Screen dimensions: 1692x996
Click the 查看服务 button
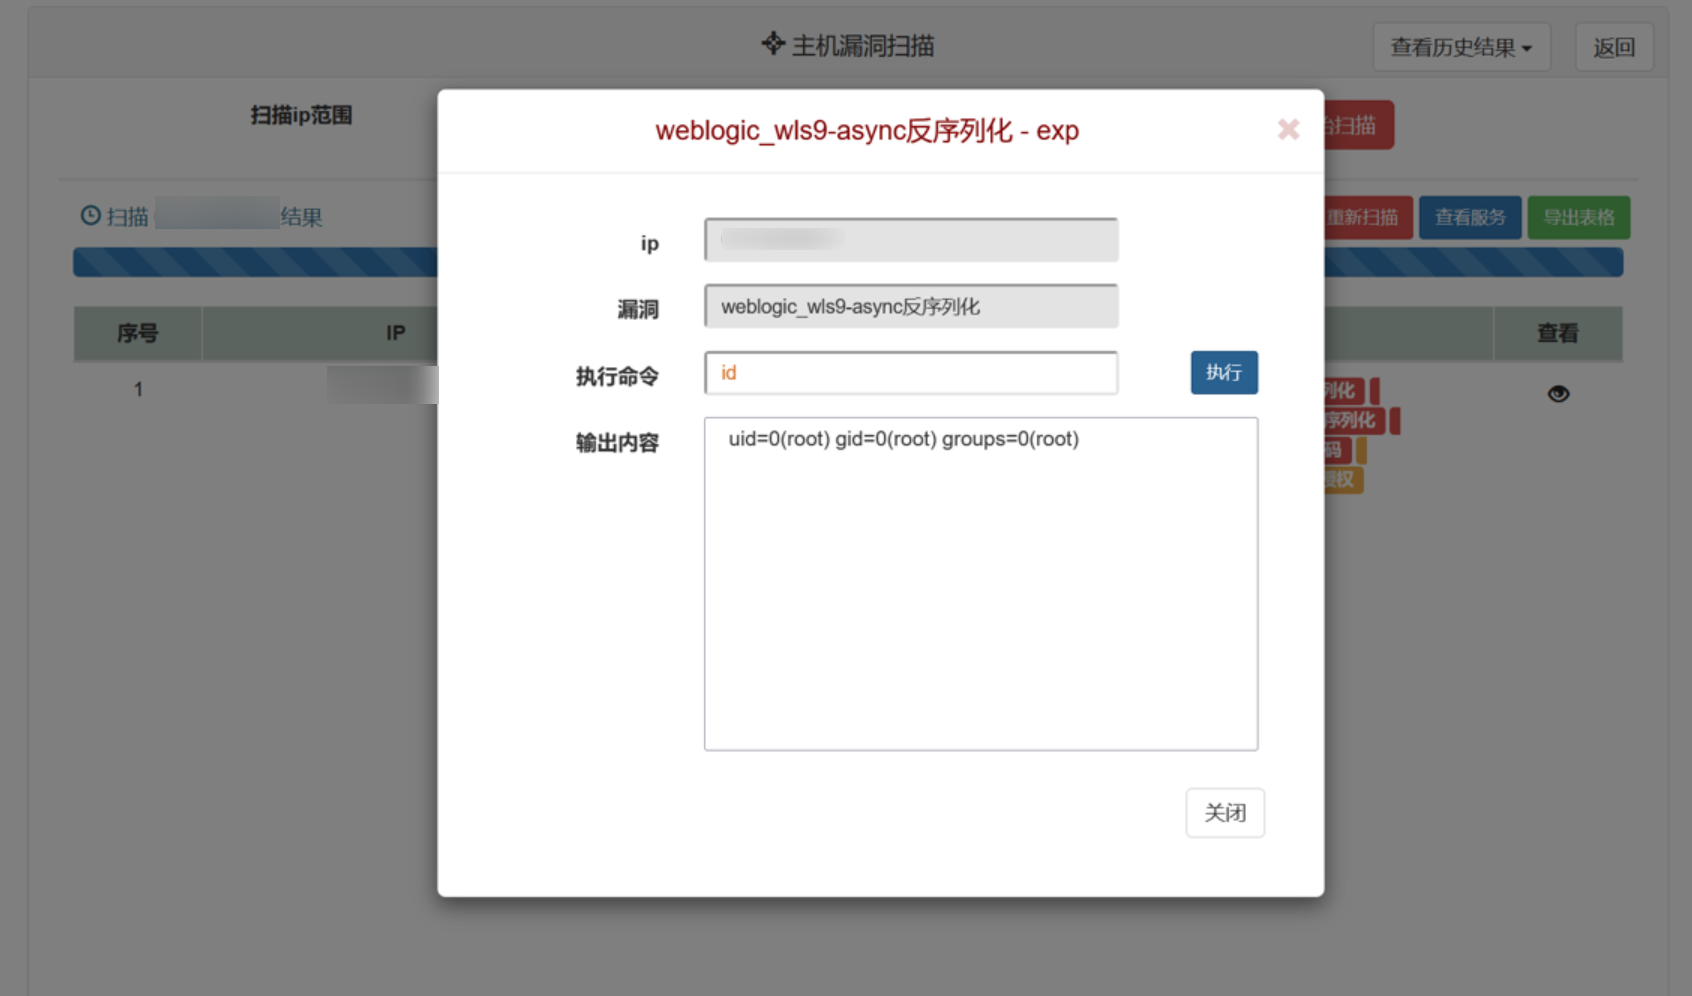(1470, 217)
